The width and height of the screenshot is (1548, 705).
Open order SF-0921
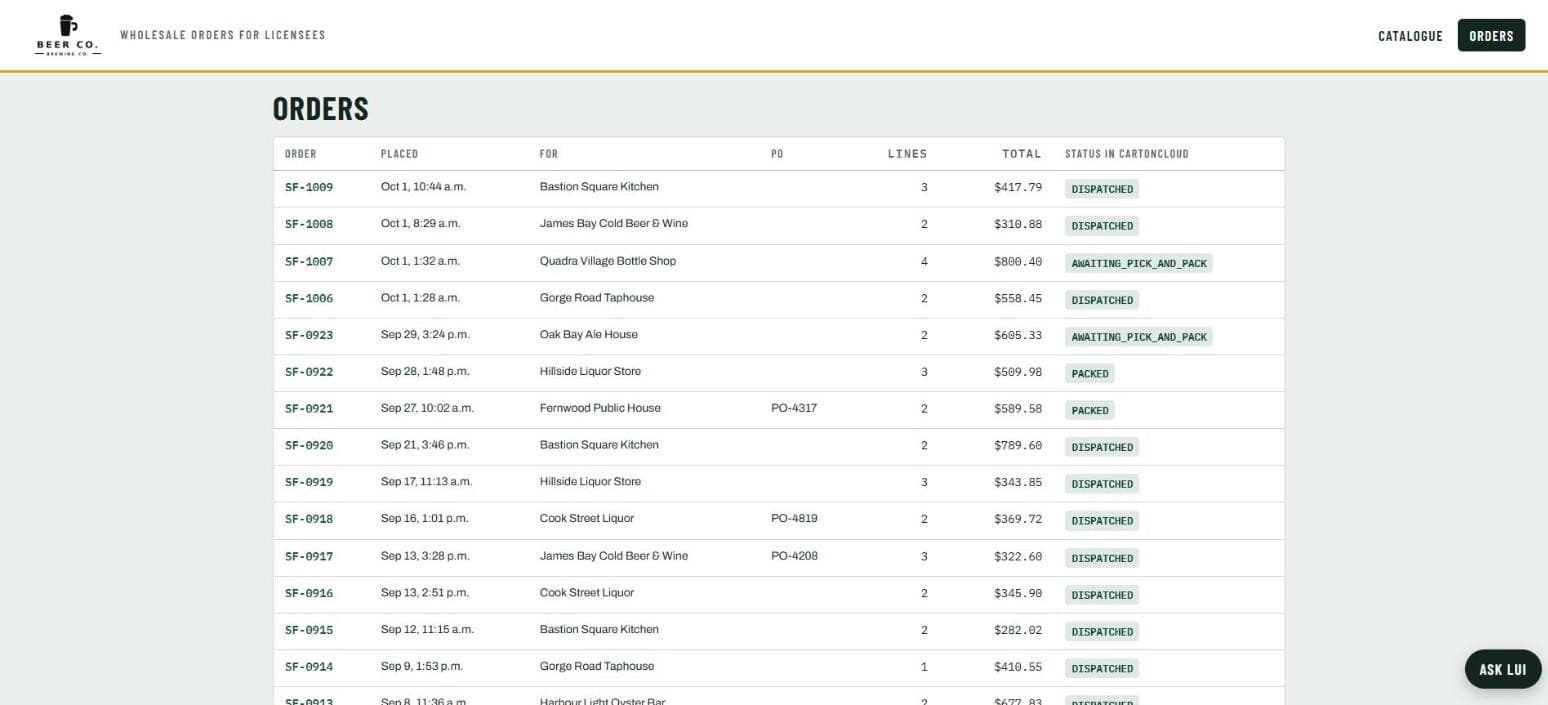(x=309, y=409)
